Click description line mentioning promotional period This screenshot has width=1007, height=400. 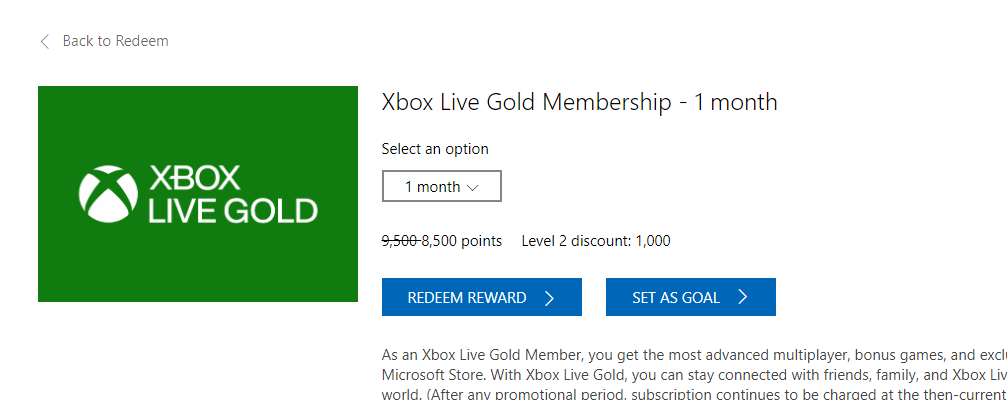(x=694, y=392)
